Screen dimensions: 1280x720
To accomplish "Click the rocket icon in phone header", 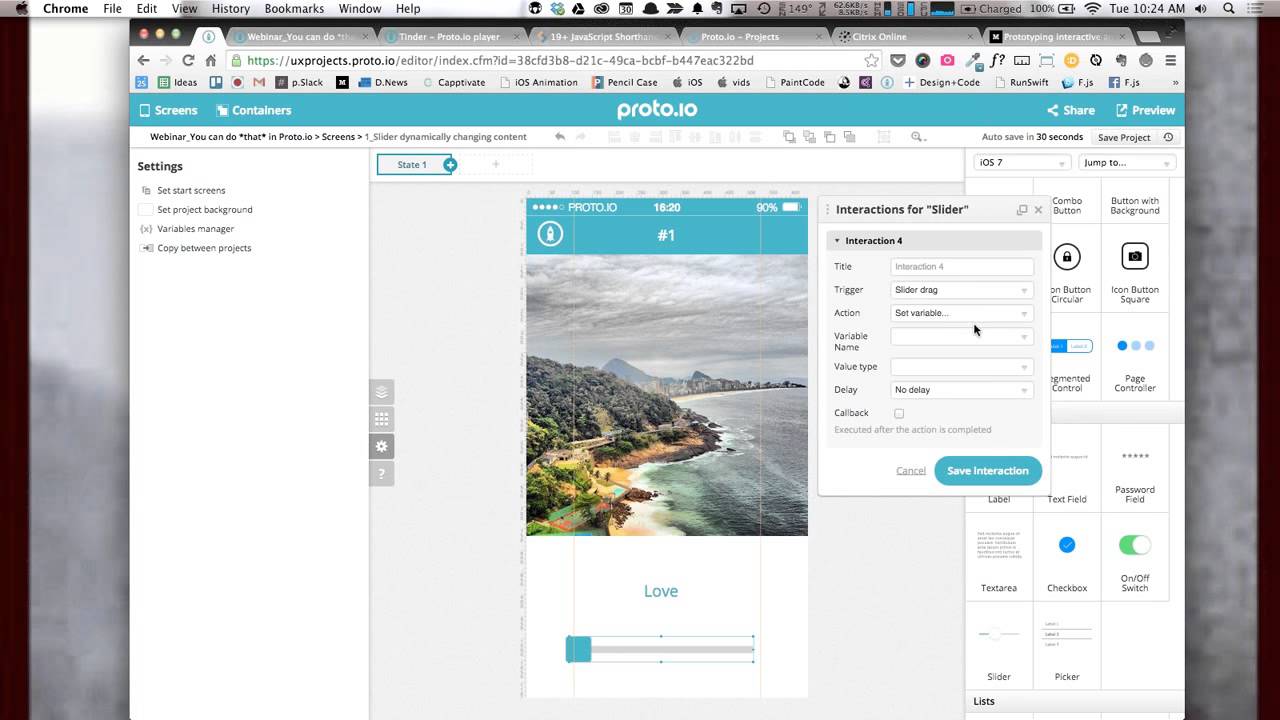I will (x=549, y=234).
